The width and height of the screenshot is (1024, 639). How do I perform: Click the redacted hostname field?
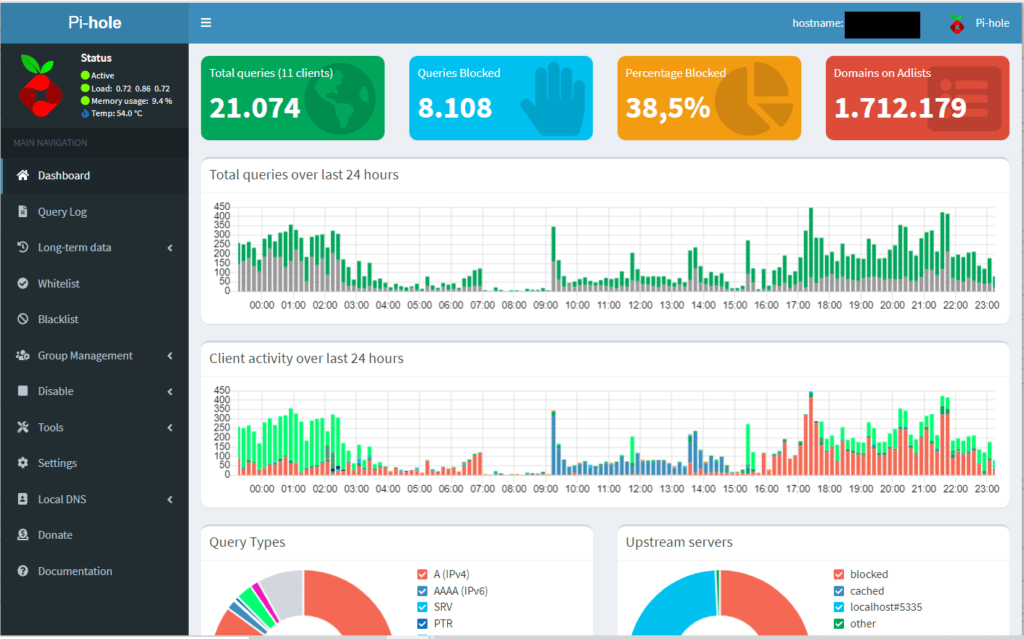click(x=882, y=25)
